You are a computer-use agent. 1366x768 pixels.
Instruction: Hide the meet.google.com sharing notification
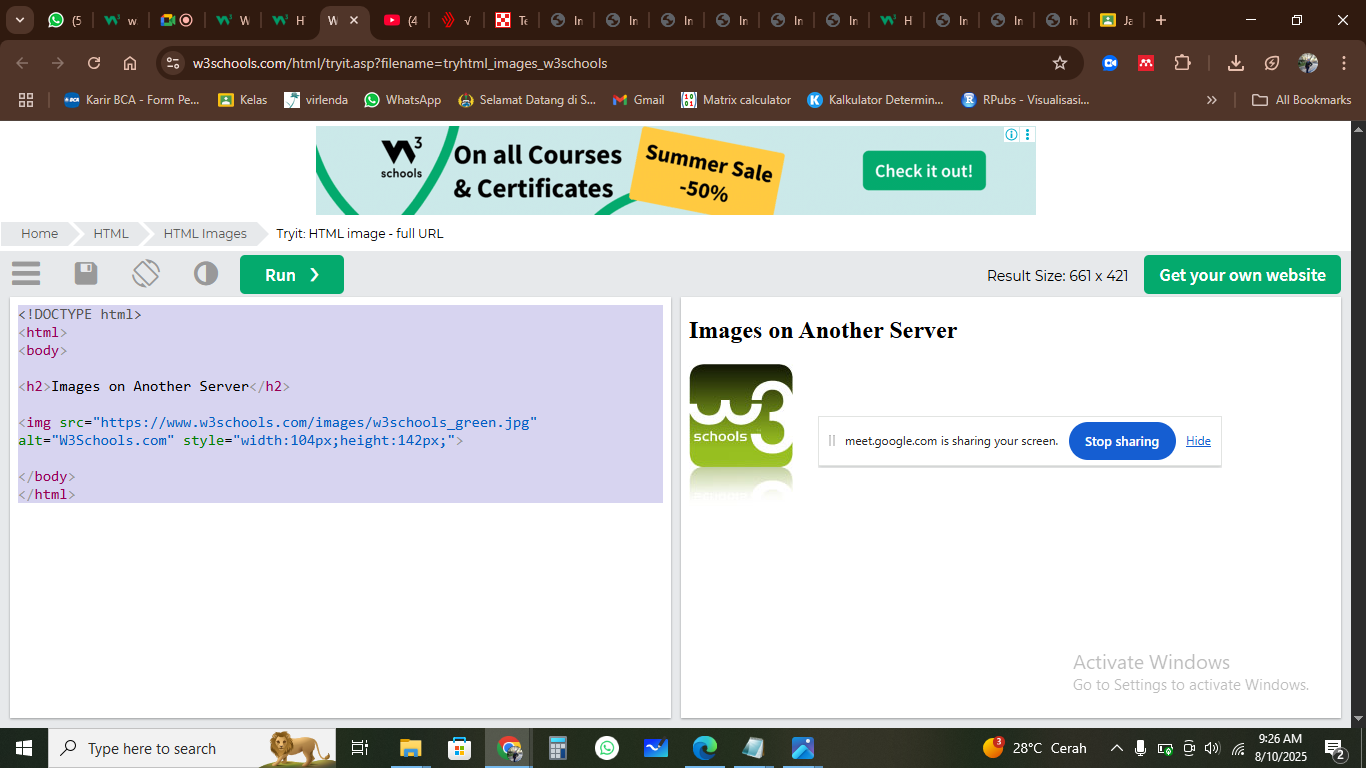(1198, 441)
